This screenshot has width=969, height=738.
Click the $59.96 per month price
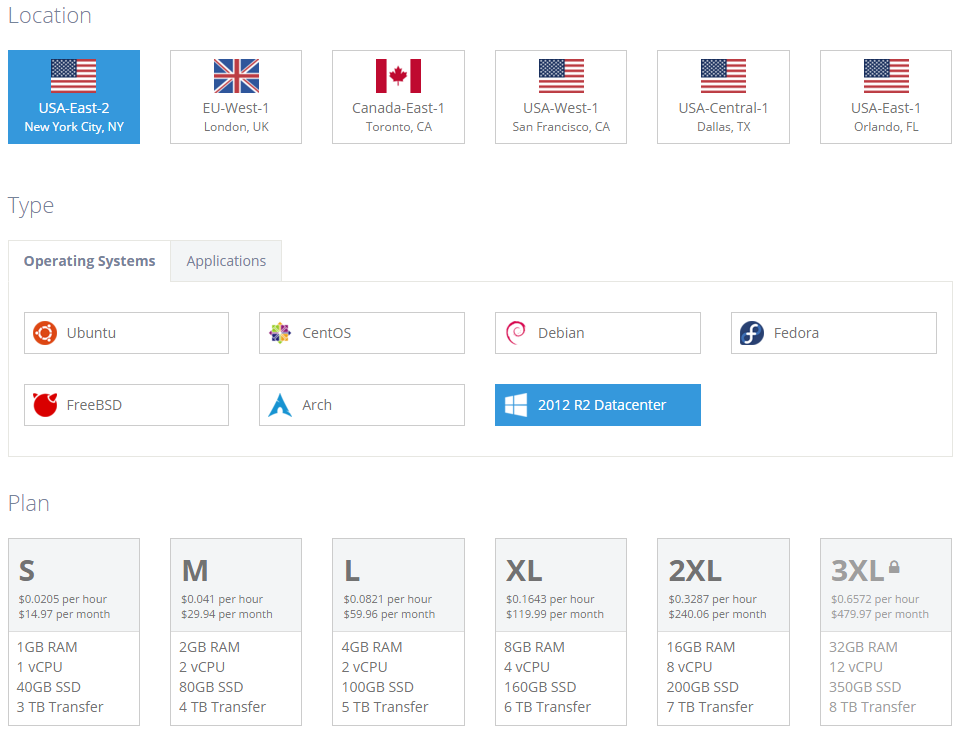click(389, 614)
